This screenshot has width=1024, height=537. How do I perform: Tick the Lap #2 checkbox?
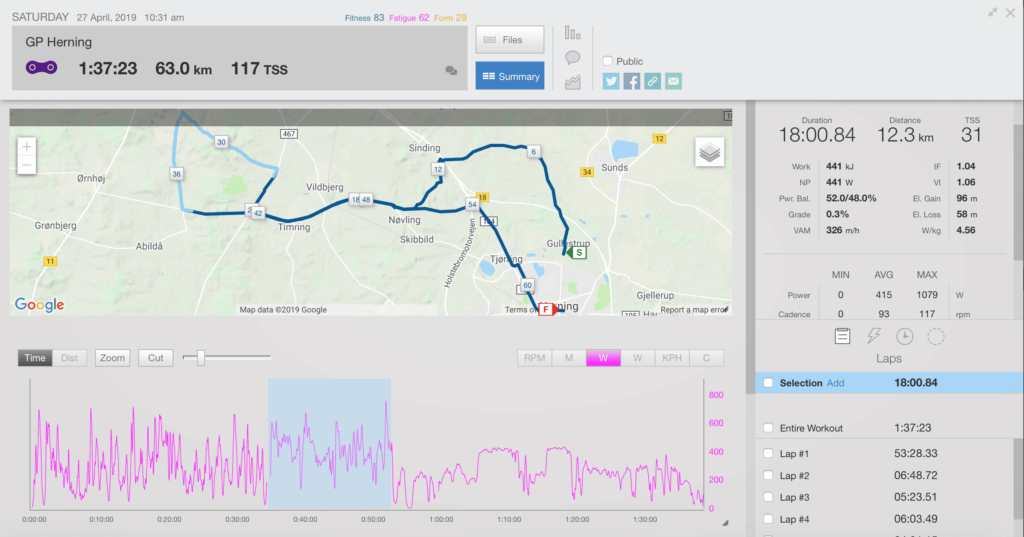tap(767, 476)
